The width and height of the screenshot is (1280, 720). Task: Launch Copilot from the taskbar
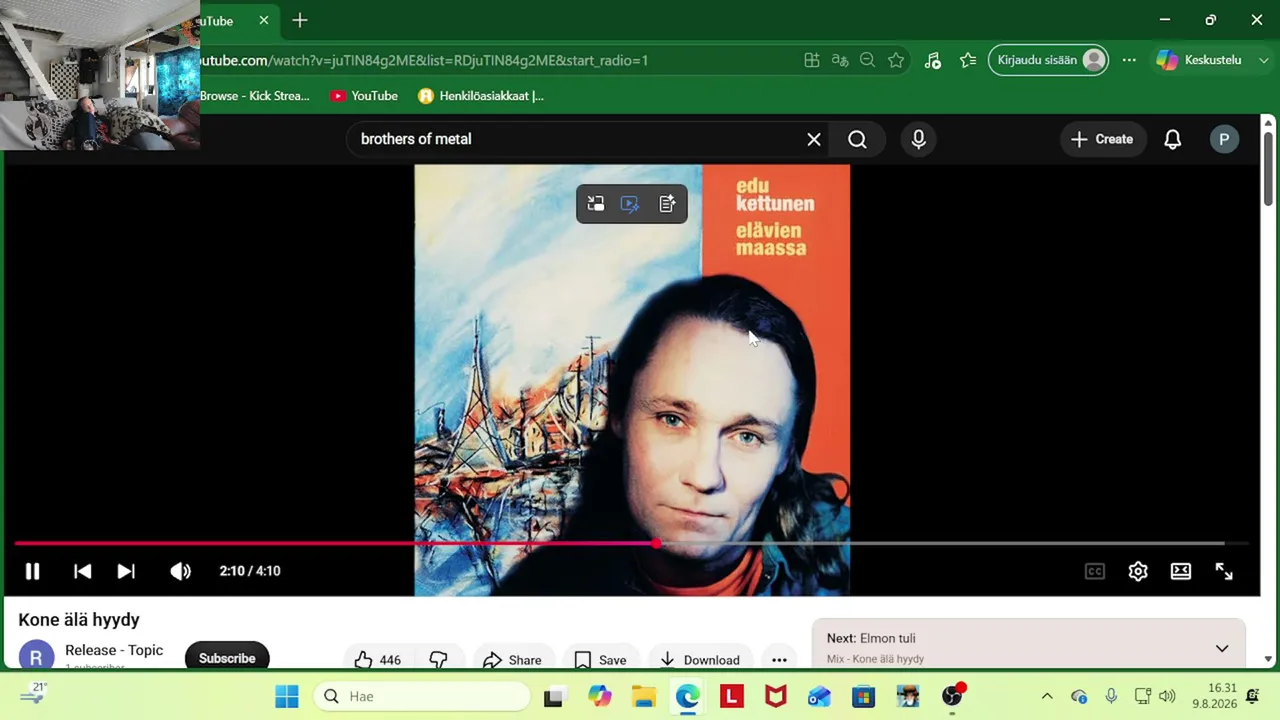(599, 696)
